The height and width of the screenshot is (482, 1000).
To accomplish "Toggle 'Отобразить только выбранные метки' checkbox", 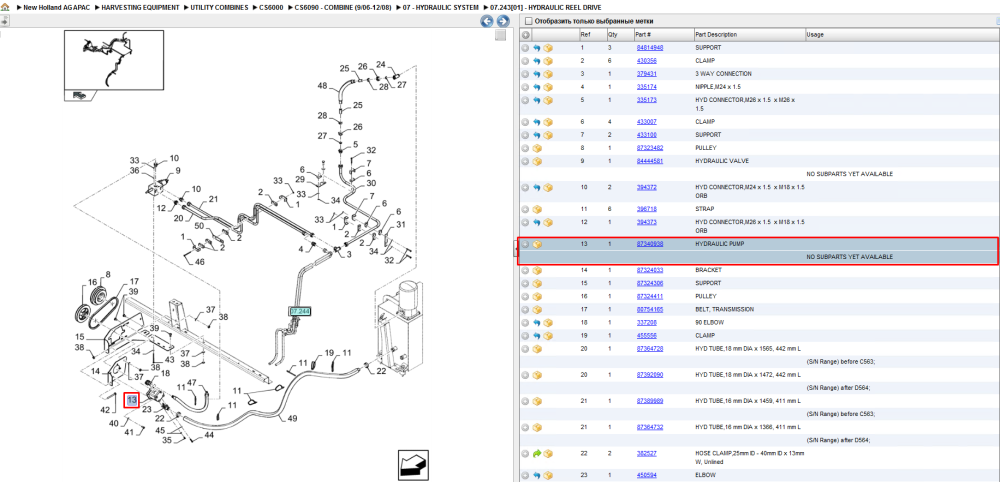I will point(528,21).
